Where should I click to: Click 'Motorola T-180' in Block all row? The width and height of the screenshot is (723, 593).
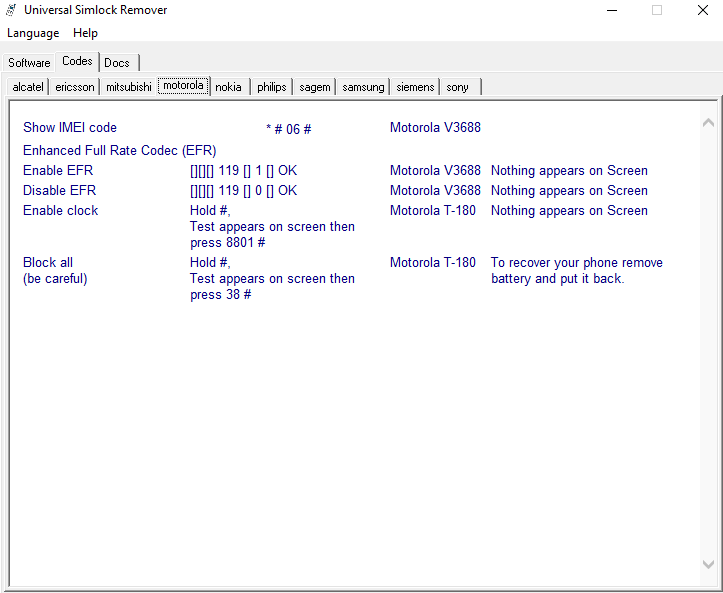click(x=433, y=263)
